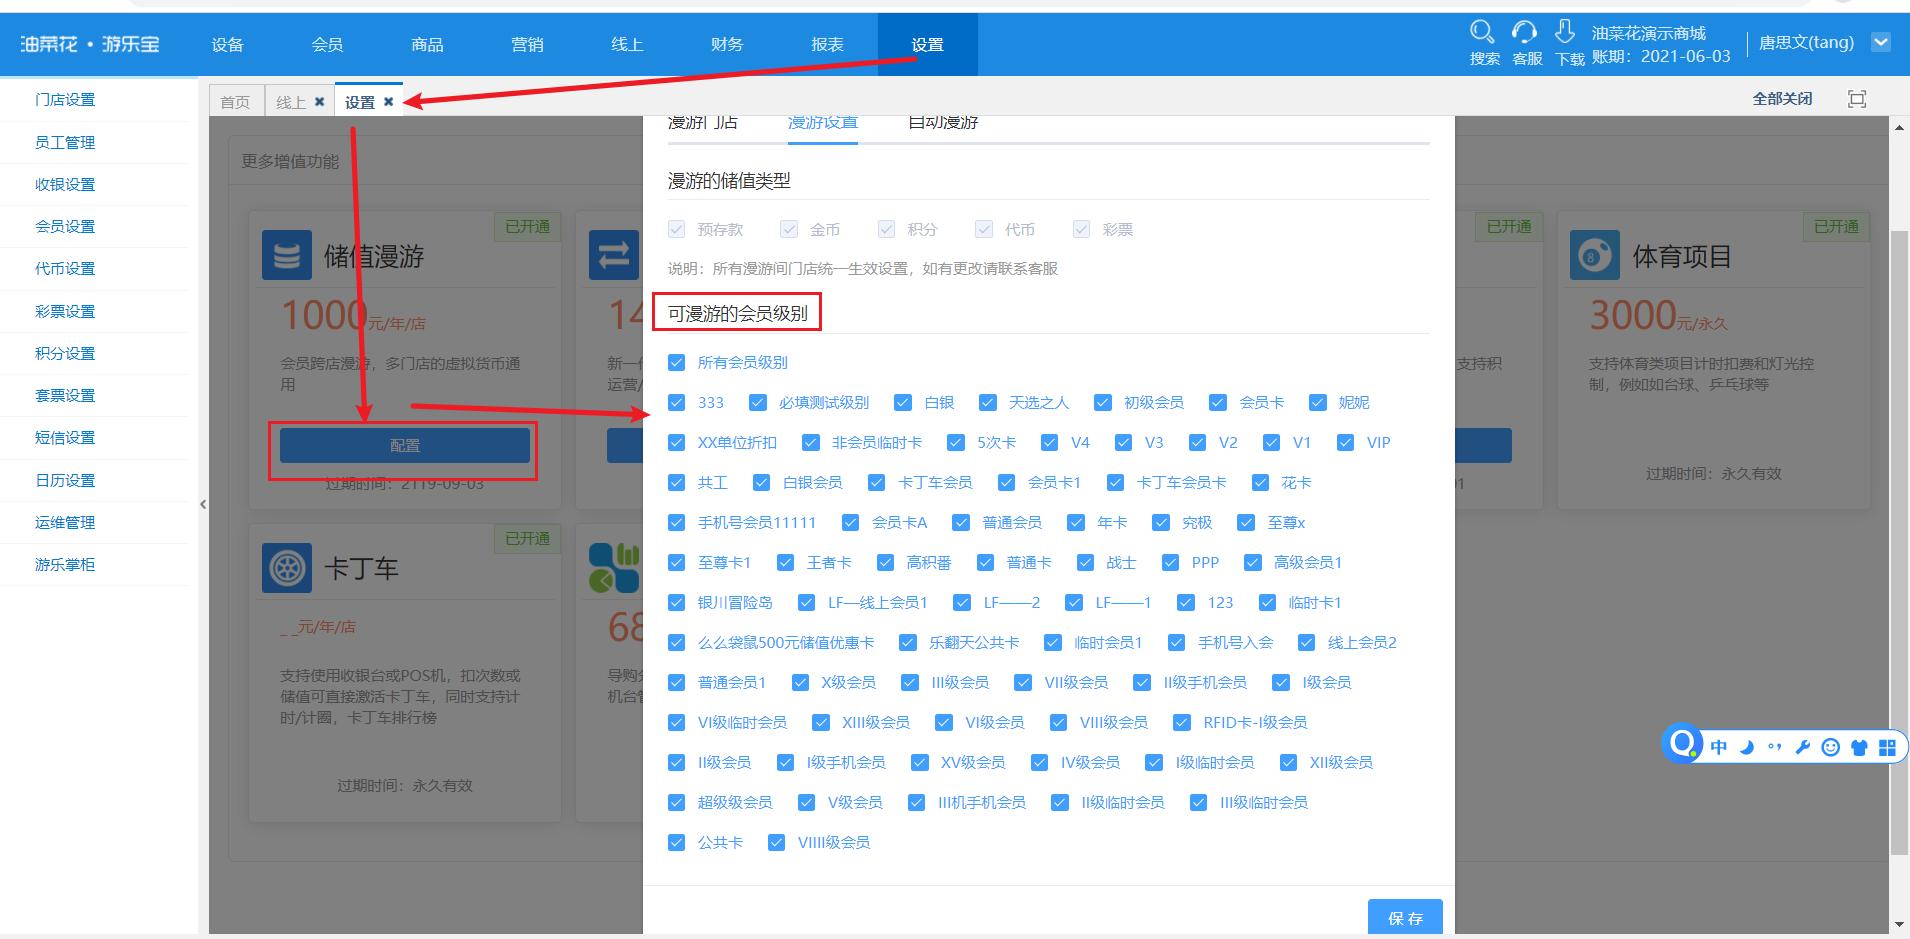Switch to the 首页 tab
Viewport: 1910px width, 939px height.
click(236, 101)
